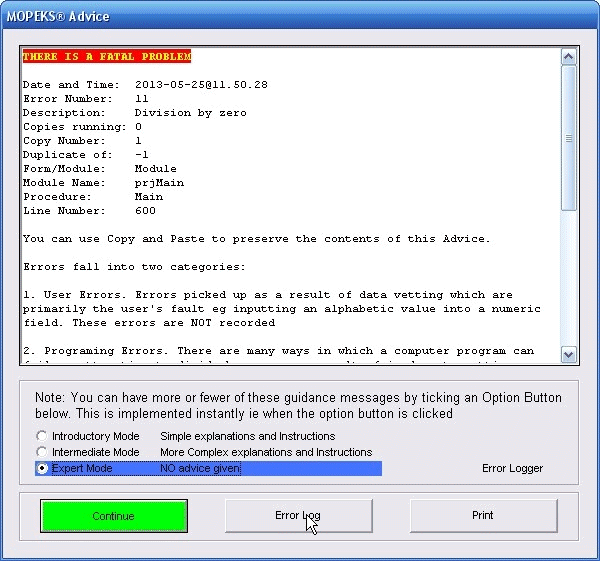Viewport: 600px width, 561px height.
Task: Click the 'Copy Number: 1' line
Action: click(x=82, y=141)
